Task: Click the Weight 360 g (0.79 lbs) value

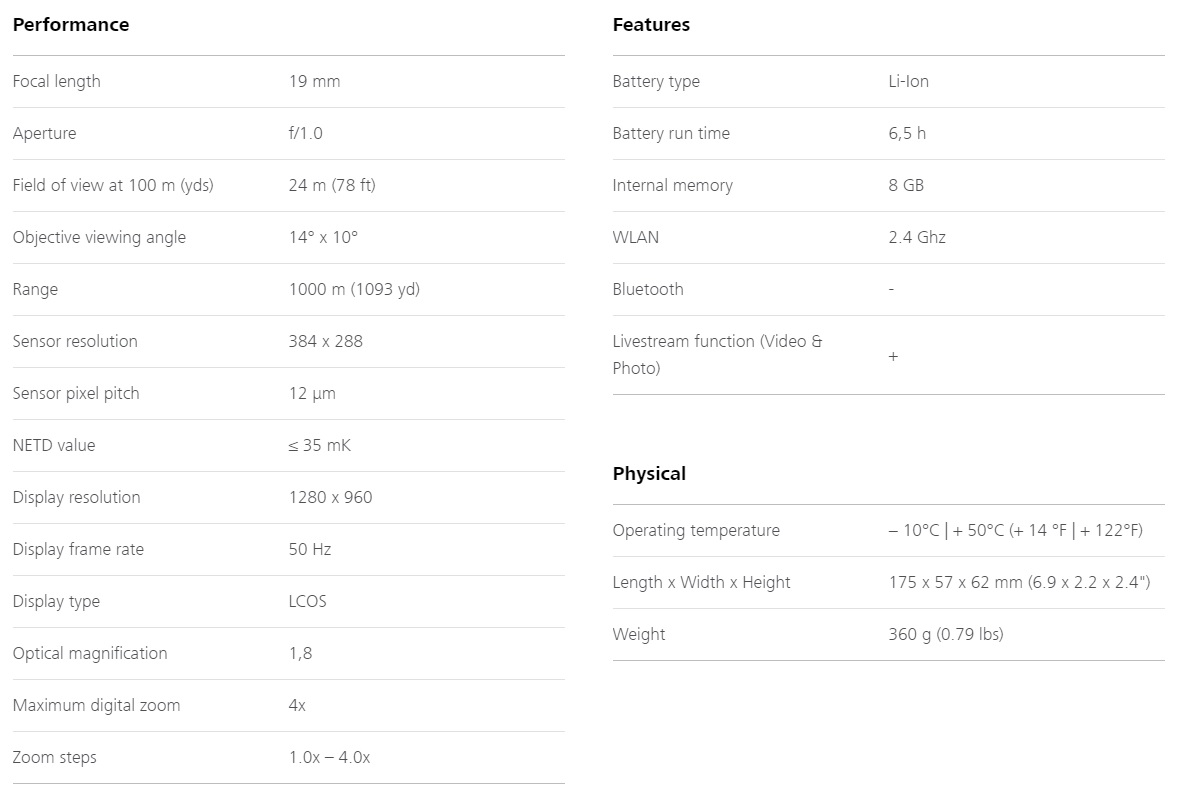Action: coord(946,634)
